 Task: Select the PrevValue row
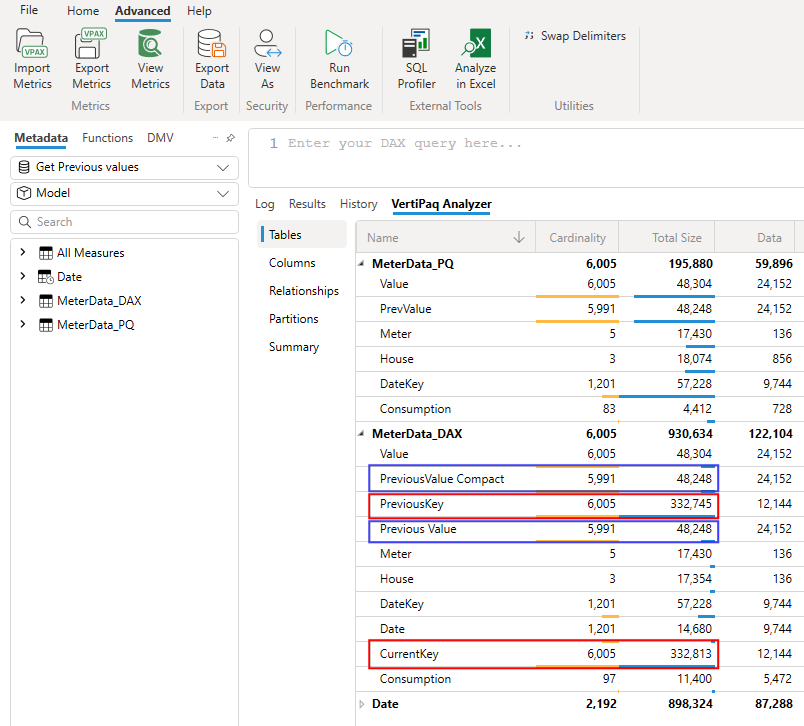(x=579, y=309)
